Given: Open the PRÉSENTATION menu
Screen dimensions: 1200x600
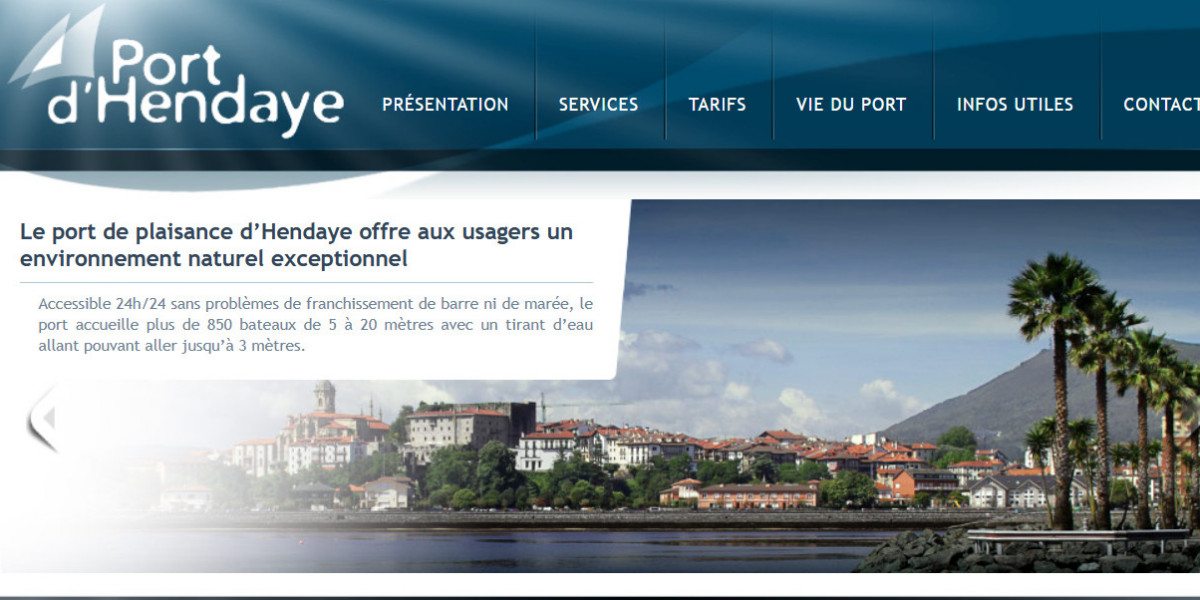Looking at the screenshot, I should point(444,104).
